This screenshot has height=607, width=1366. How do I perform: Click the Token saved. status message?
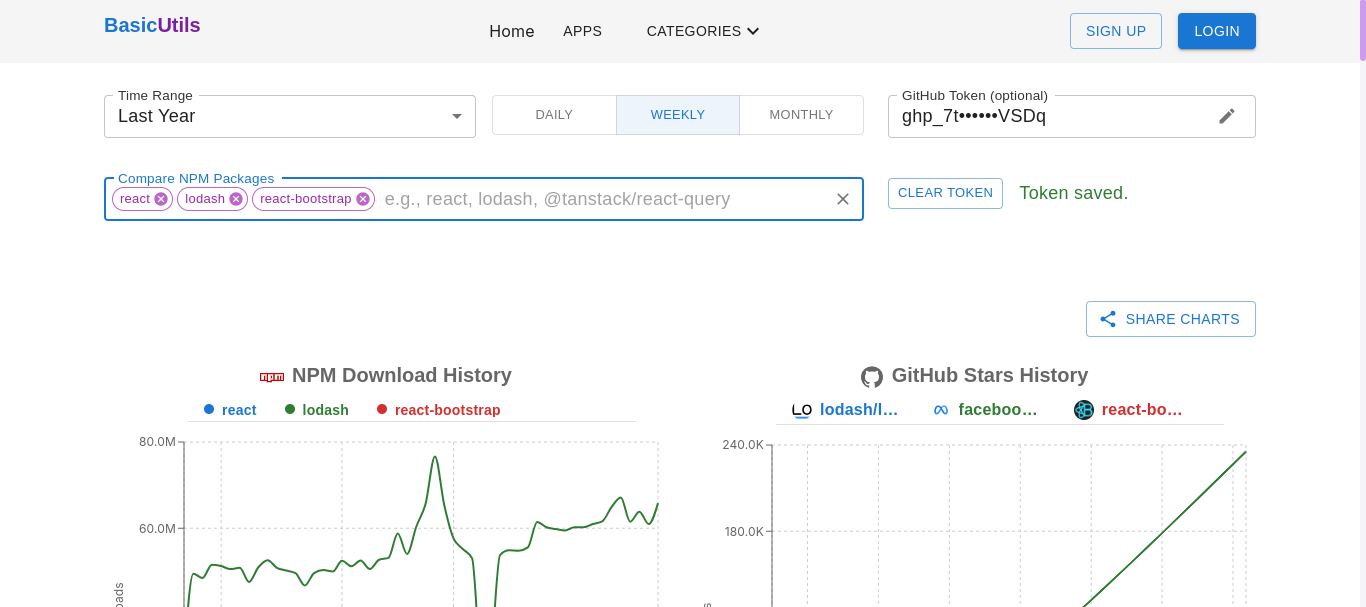(1074, 193)
